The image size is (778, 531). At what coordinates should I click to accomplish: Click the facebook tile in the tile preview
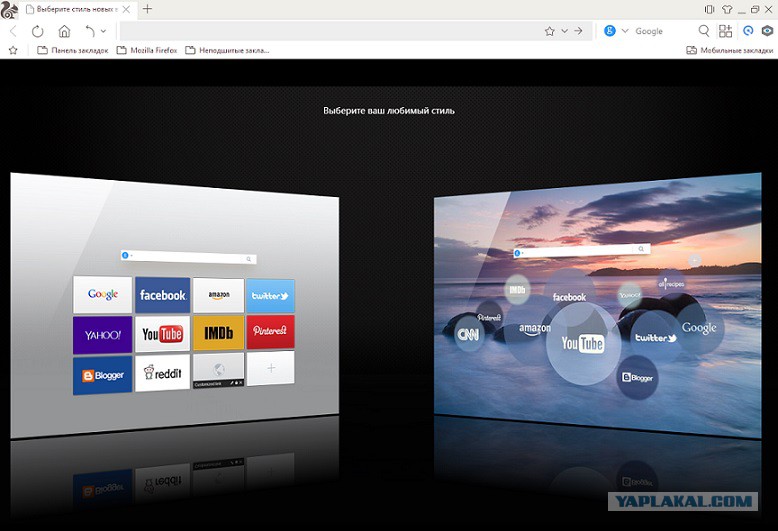click(163, 295)
